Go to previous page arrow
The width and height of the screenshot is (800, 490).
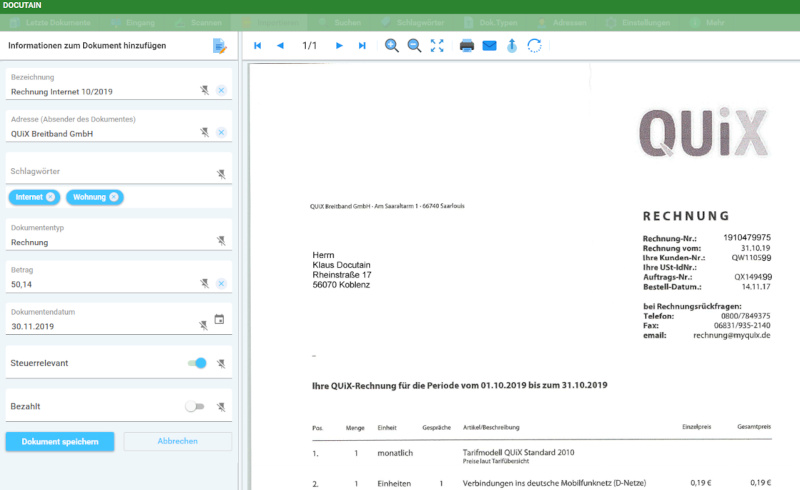point(280,45)
